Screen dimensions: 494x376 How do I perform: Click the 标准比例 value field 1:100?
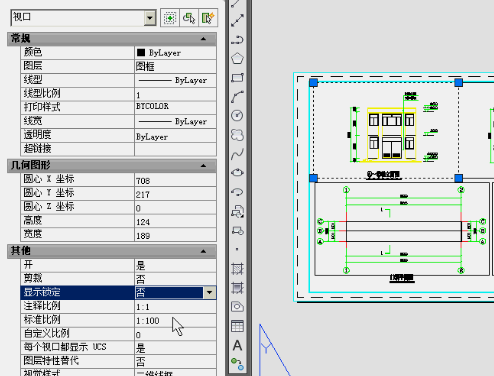(x=175, y=320)
